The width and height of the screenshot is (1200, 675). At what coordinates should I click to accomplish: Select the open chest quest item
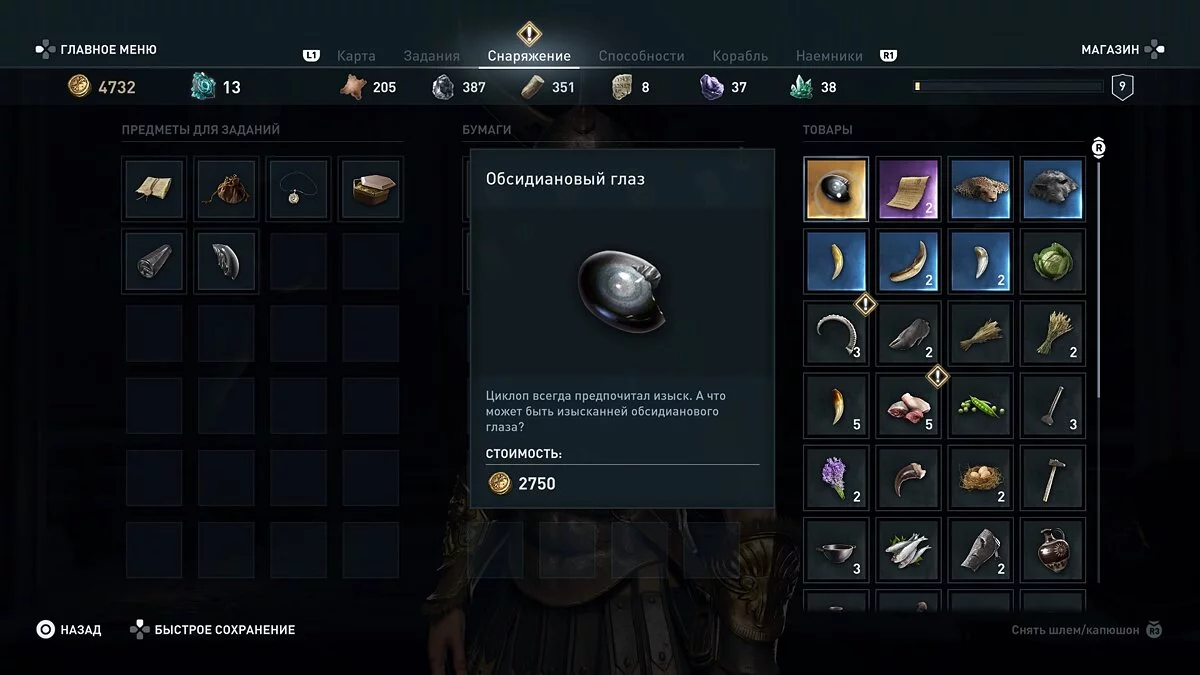[370, 189]
